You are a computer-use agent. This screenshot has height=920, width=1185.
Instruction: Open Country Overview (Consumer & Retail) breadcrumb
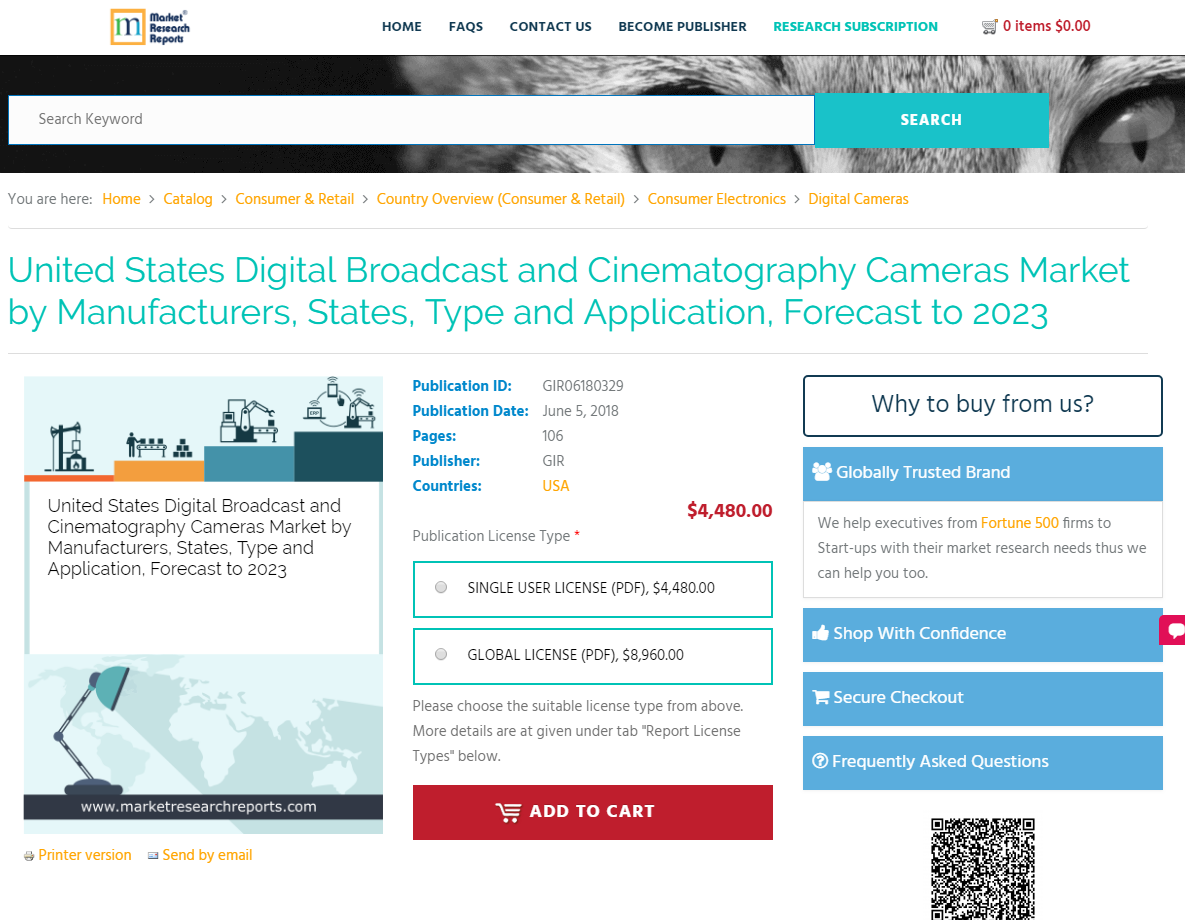coord(500,199)
